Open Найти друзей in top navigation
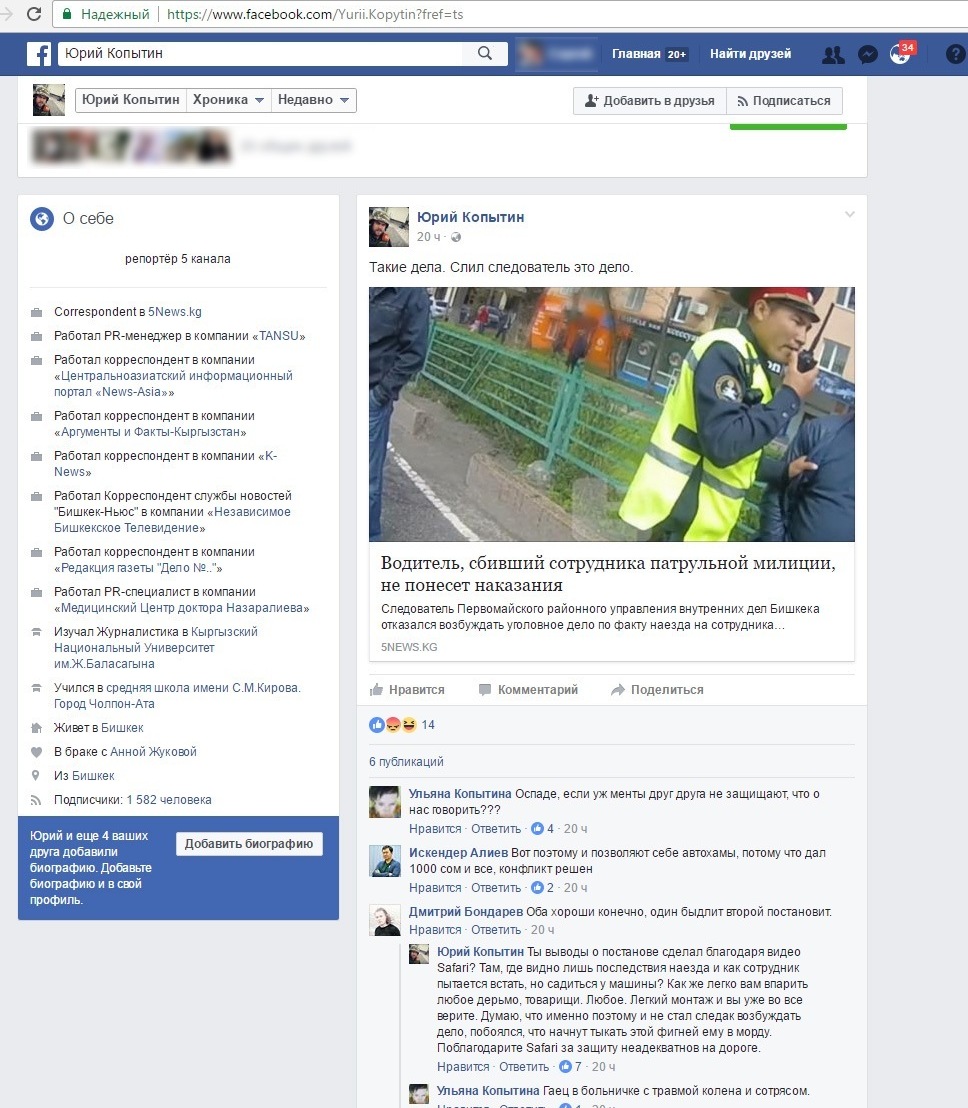Viewport: 968px width, 1108px height. [750, 54]
